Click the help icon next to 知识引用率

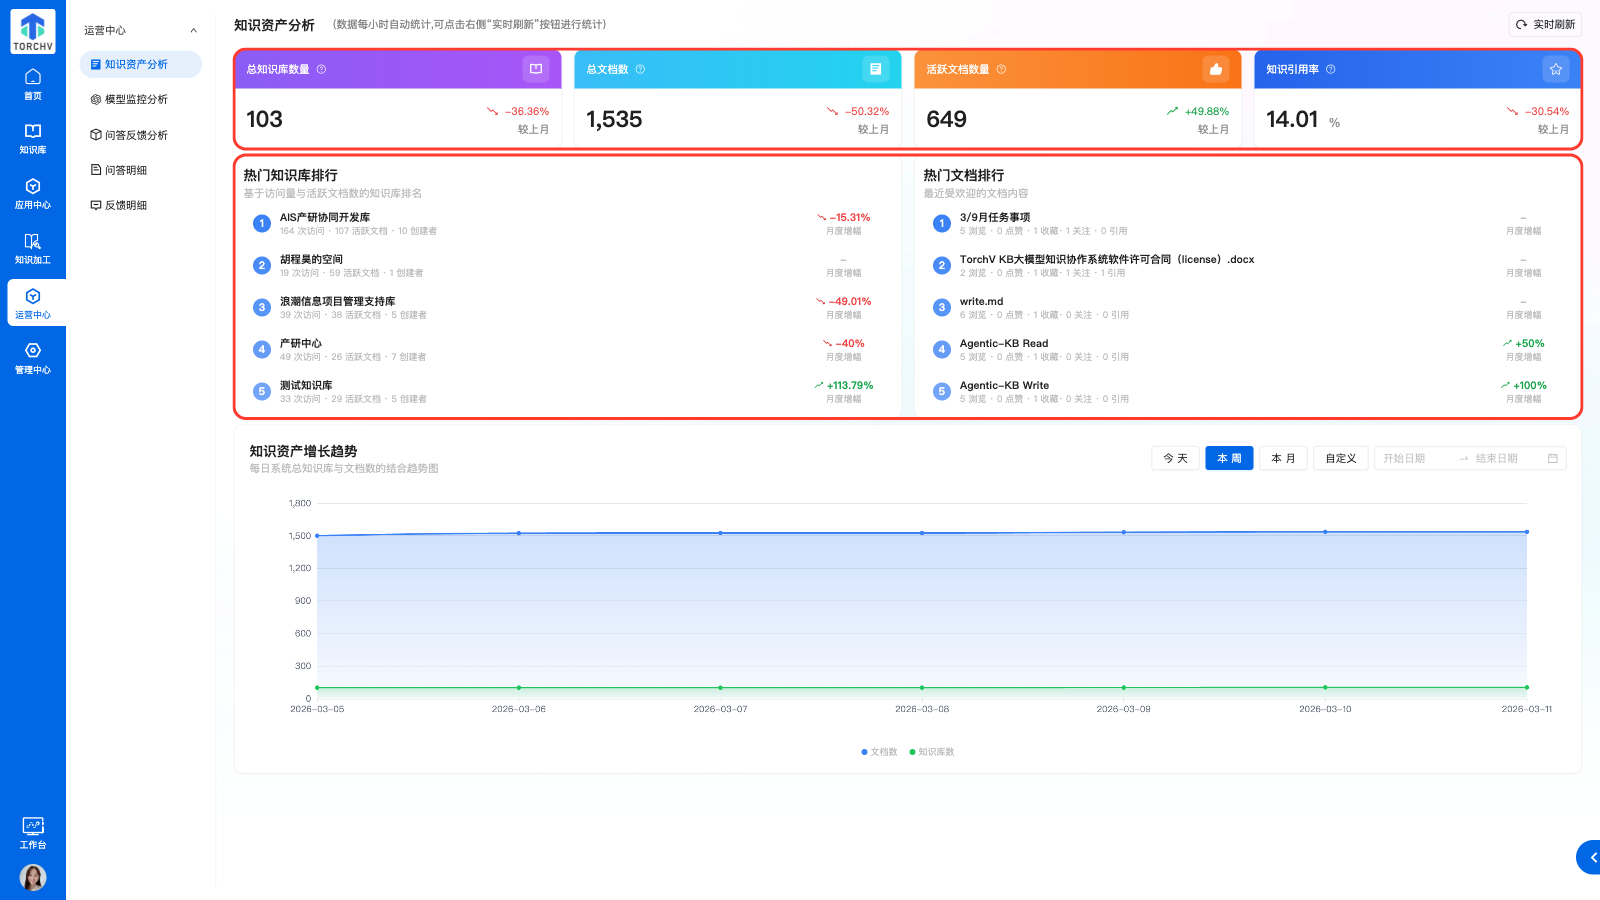(x=1330, y=70)
